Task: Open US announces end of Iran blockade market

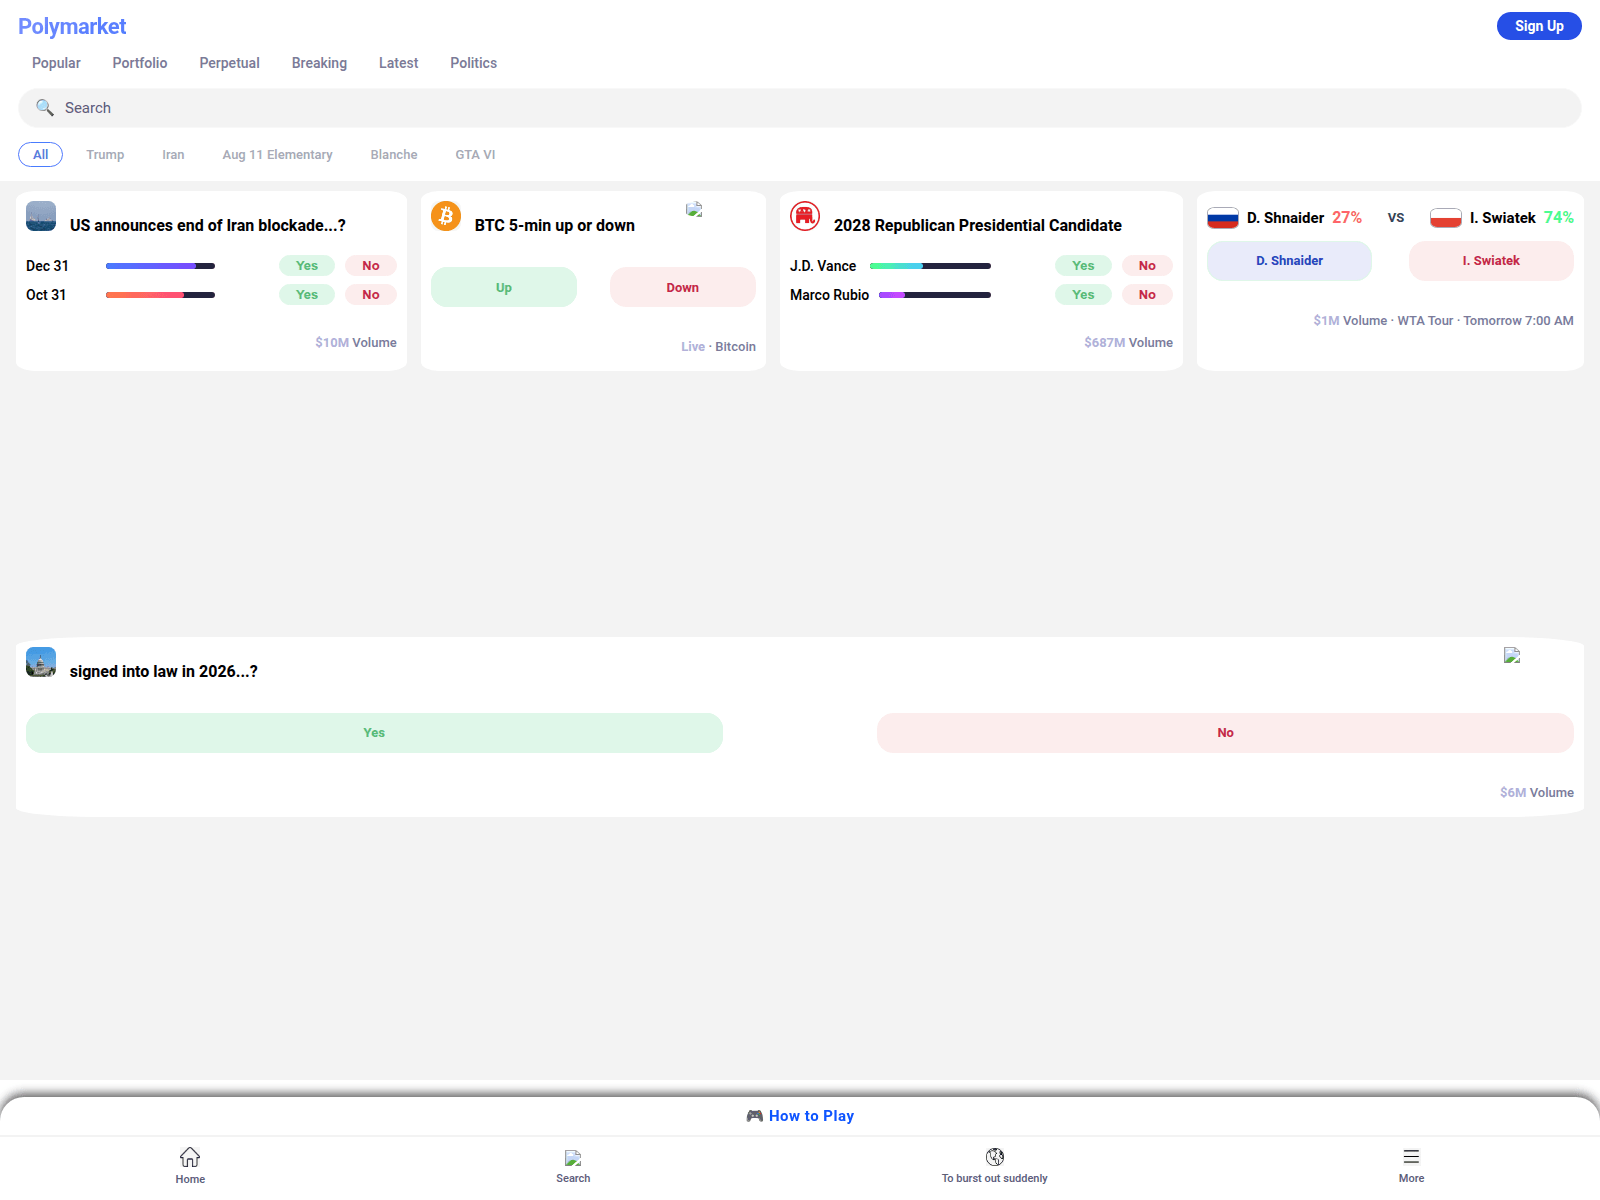Action: pyautogui.click(x=208, y=226)
